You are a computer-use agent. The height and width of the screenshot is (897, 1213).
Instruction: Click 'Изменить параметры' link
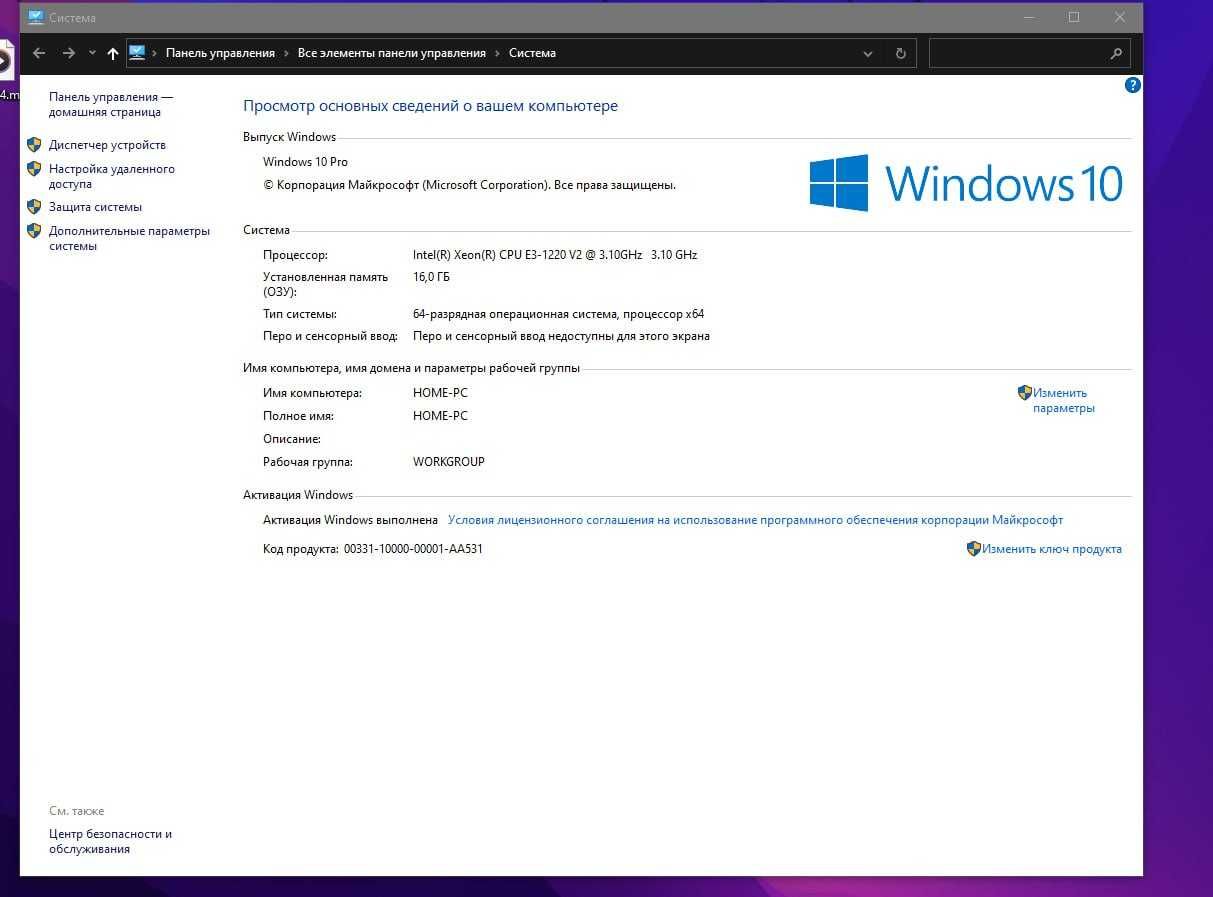(1064, 400)
